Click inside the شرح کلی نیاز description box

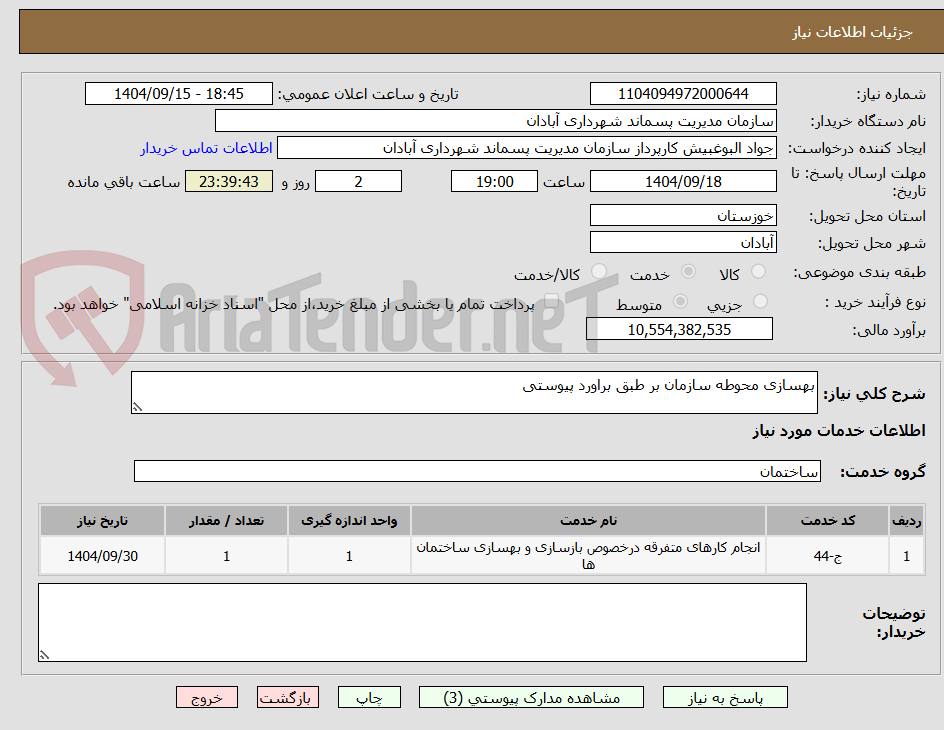point(476,392)
